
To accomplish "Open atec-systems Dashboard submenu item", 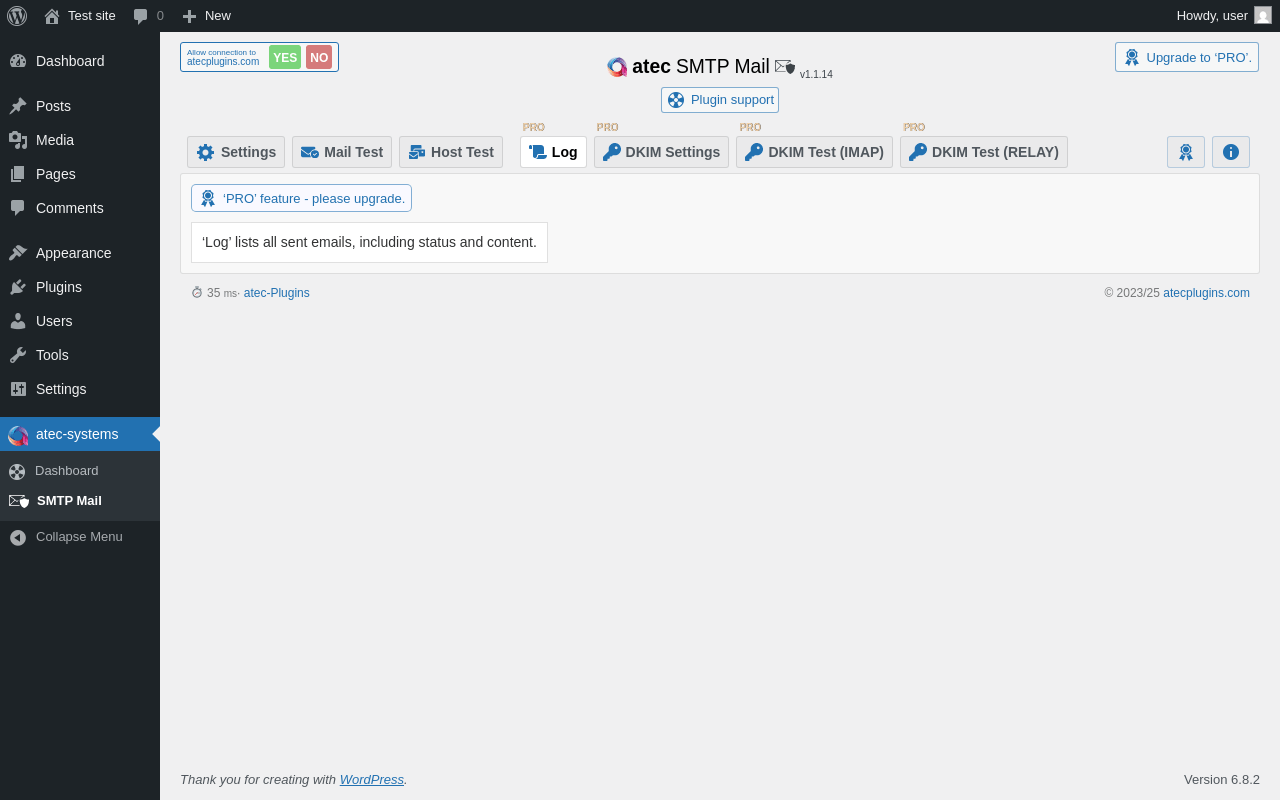I will pyautogui.click(x=80, y=471).
